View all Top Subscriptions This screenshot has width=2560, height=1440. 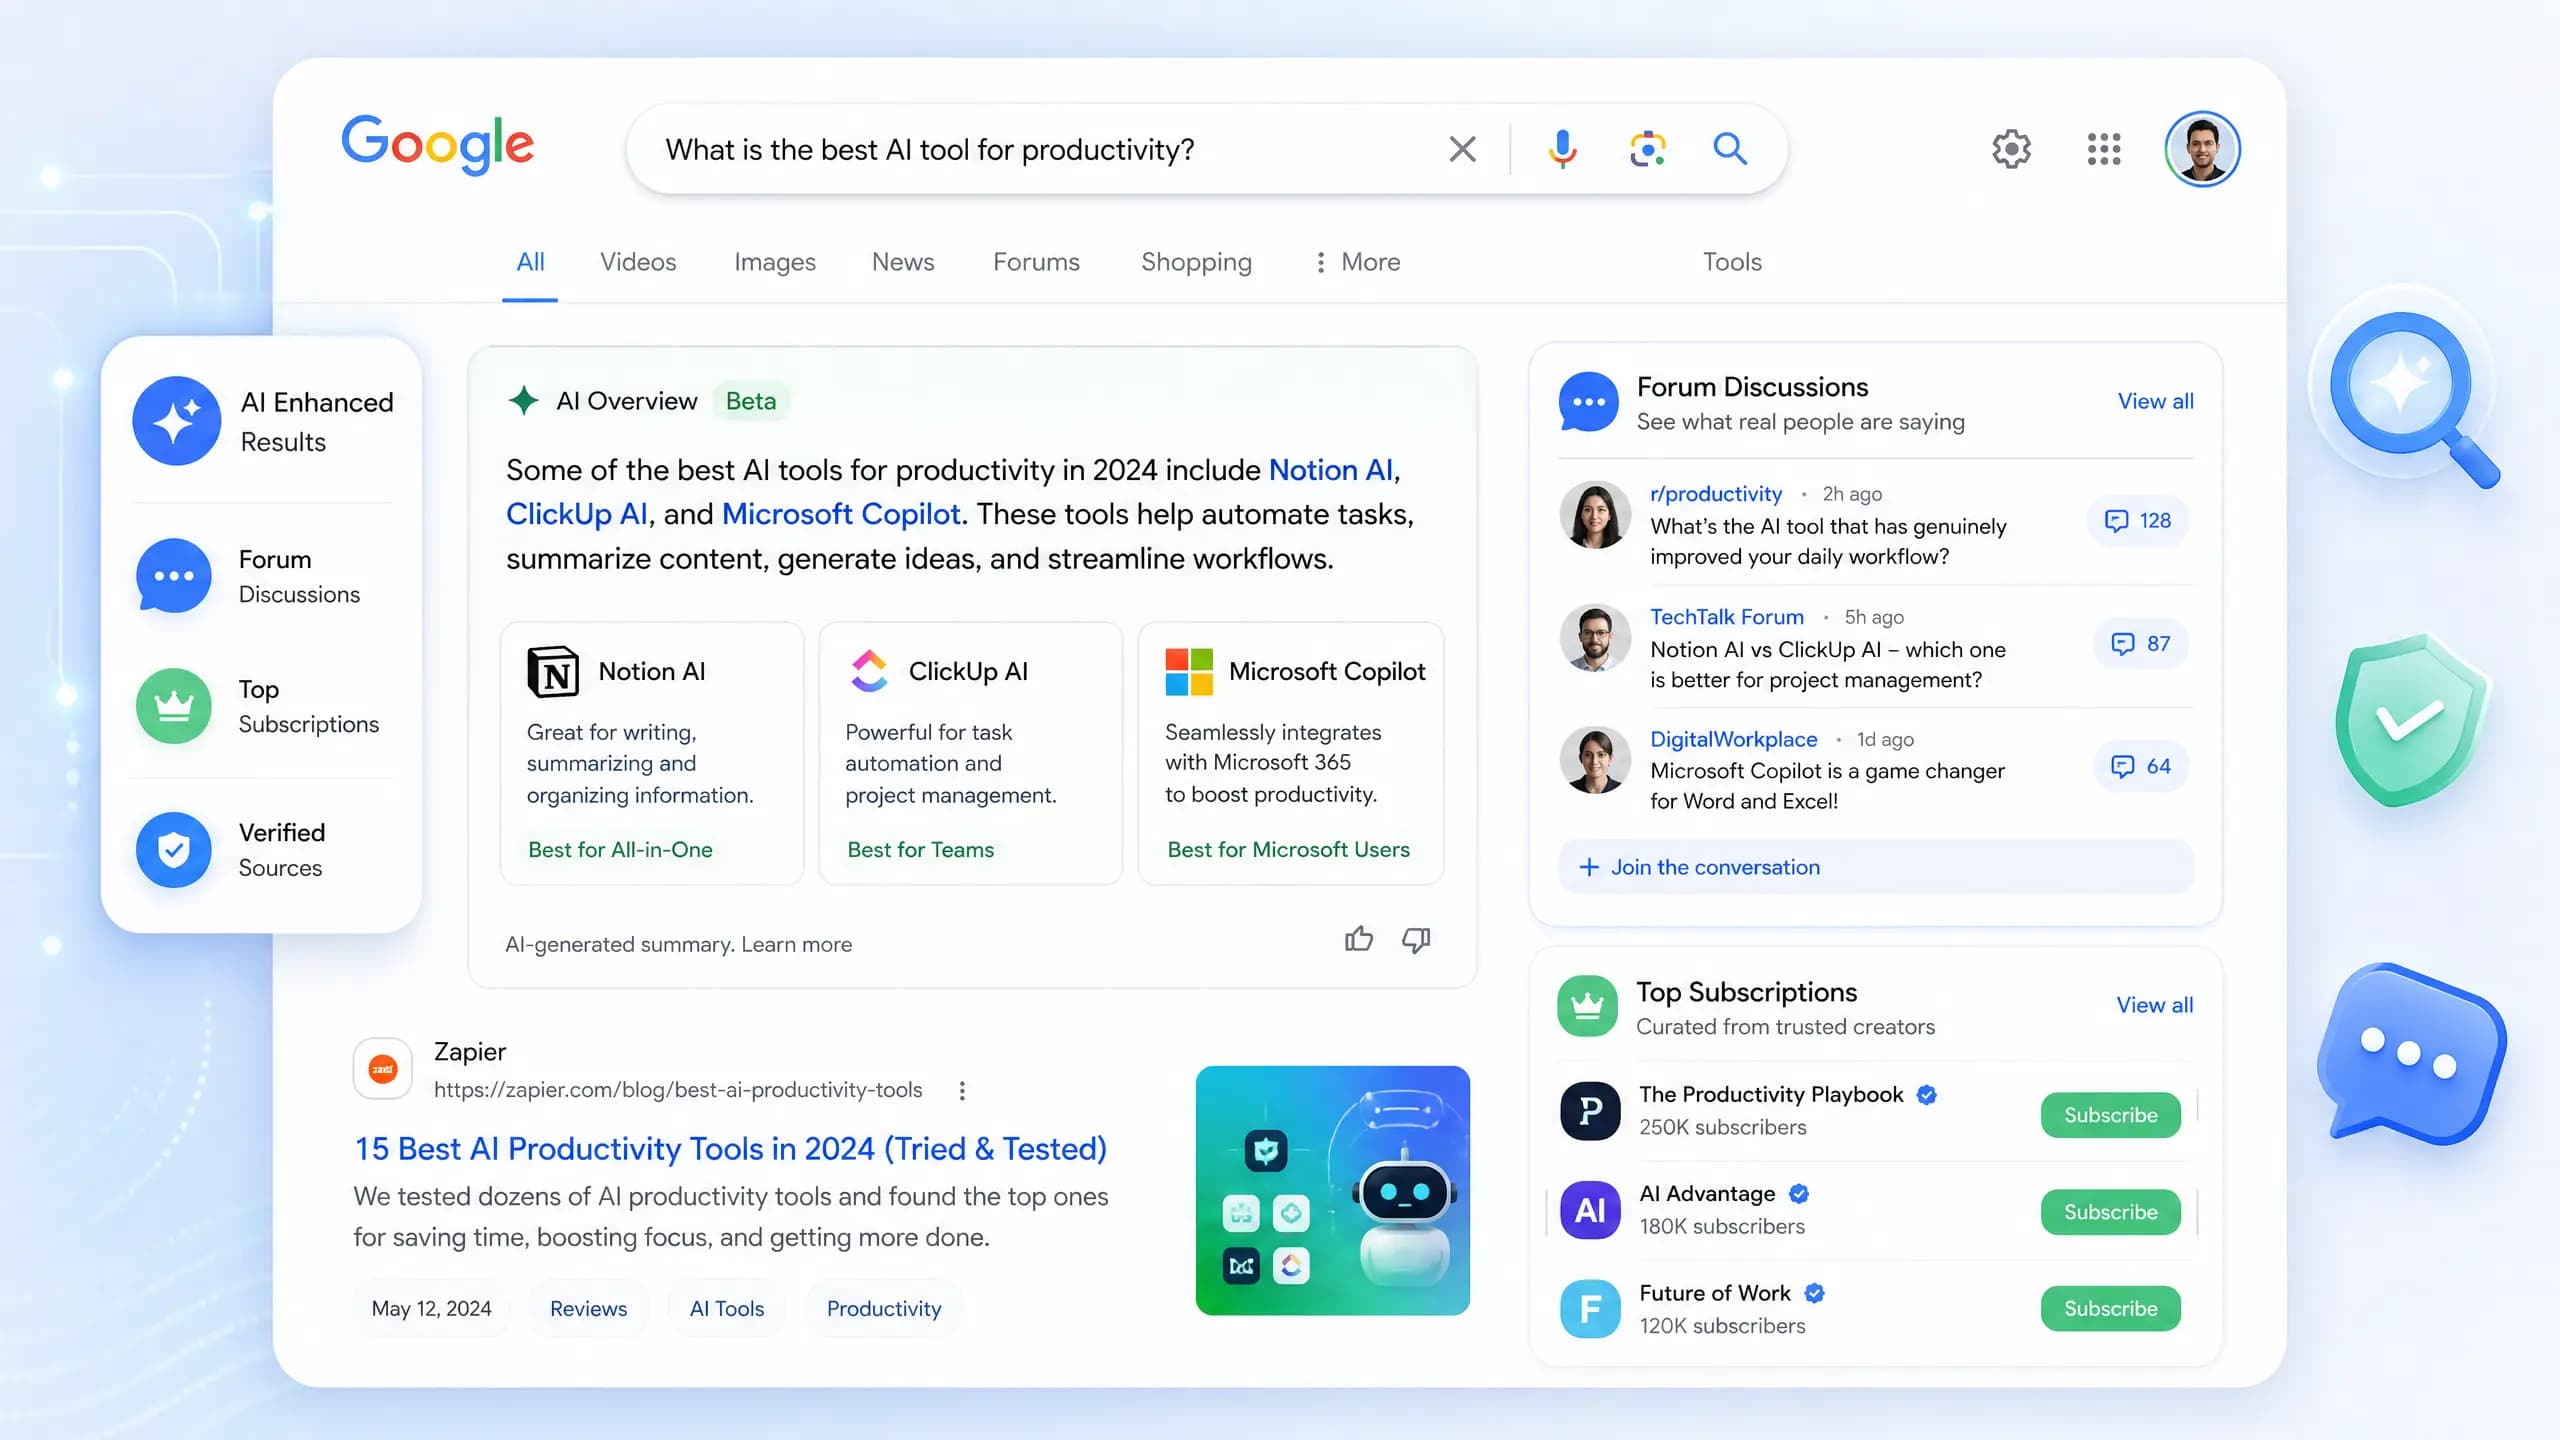coord(2154,1005)
